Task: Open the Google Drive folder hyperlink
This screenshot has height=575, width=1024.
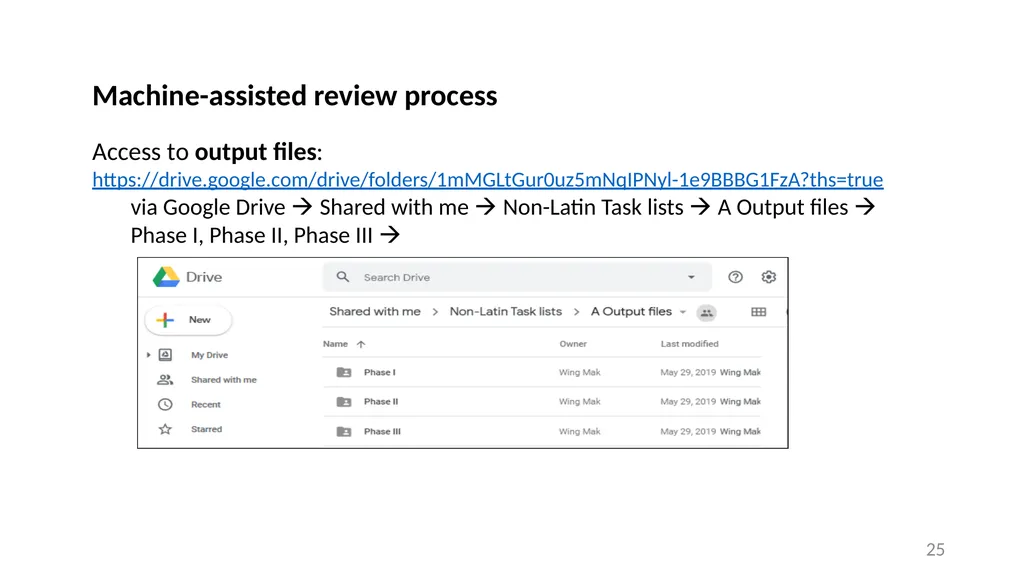Action: click(x=487, y=180)
